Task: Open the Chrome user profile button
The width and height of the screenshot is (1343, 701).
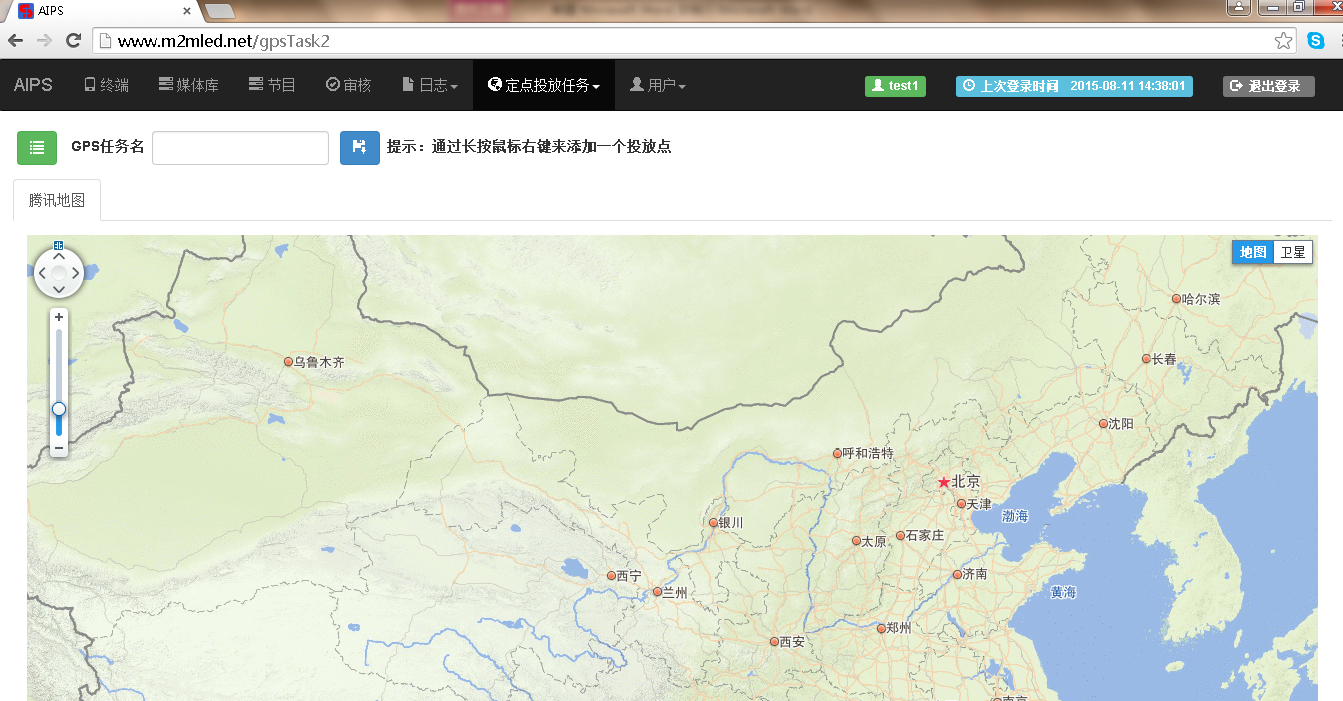Action: tap(1239, 7)
